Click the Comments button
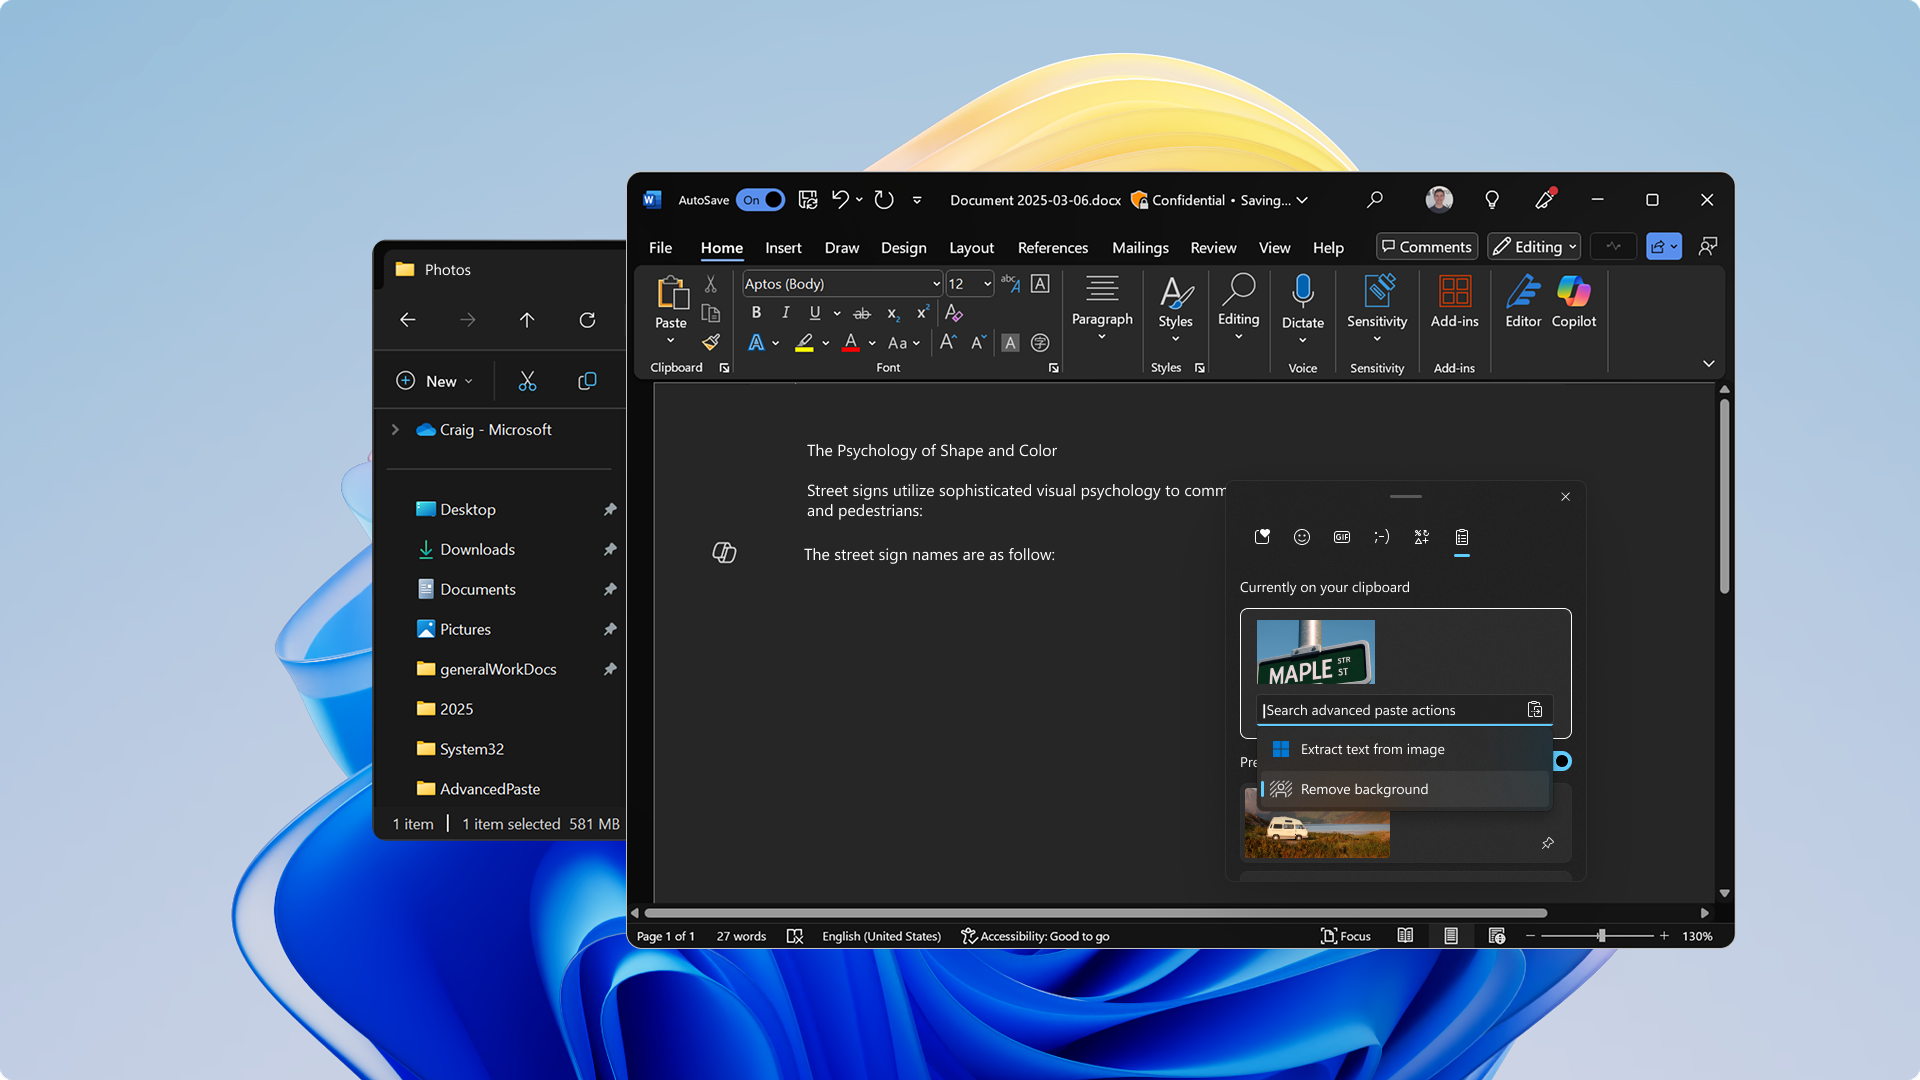Image resolution: width=1920 pixels, height=1080 pixels. tap(1427, 247)
